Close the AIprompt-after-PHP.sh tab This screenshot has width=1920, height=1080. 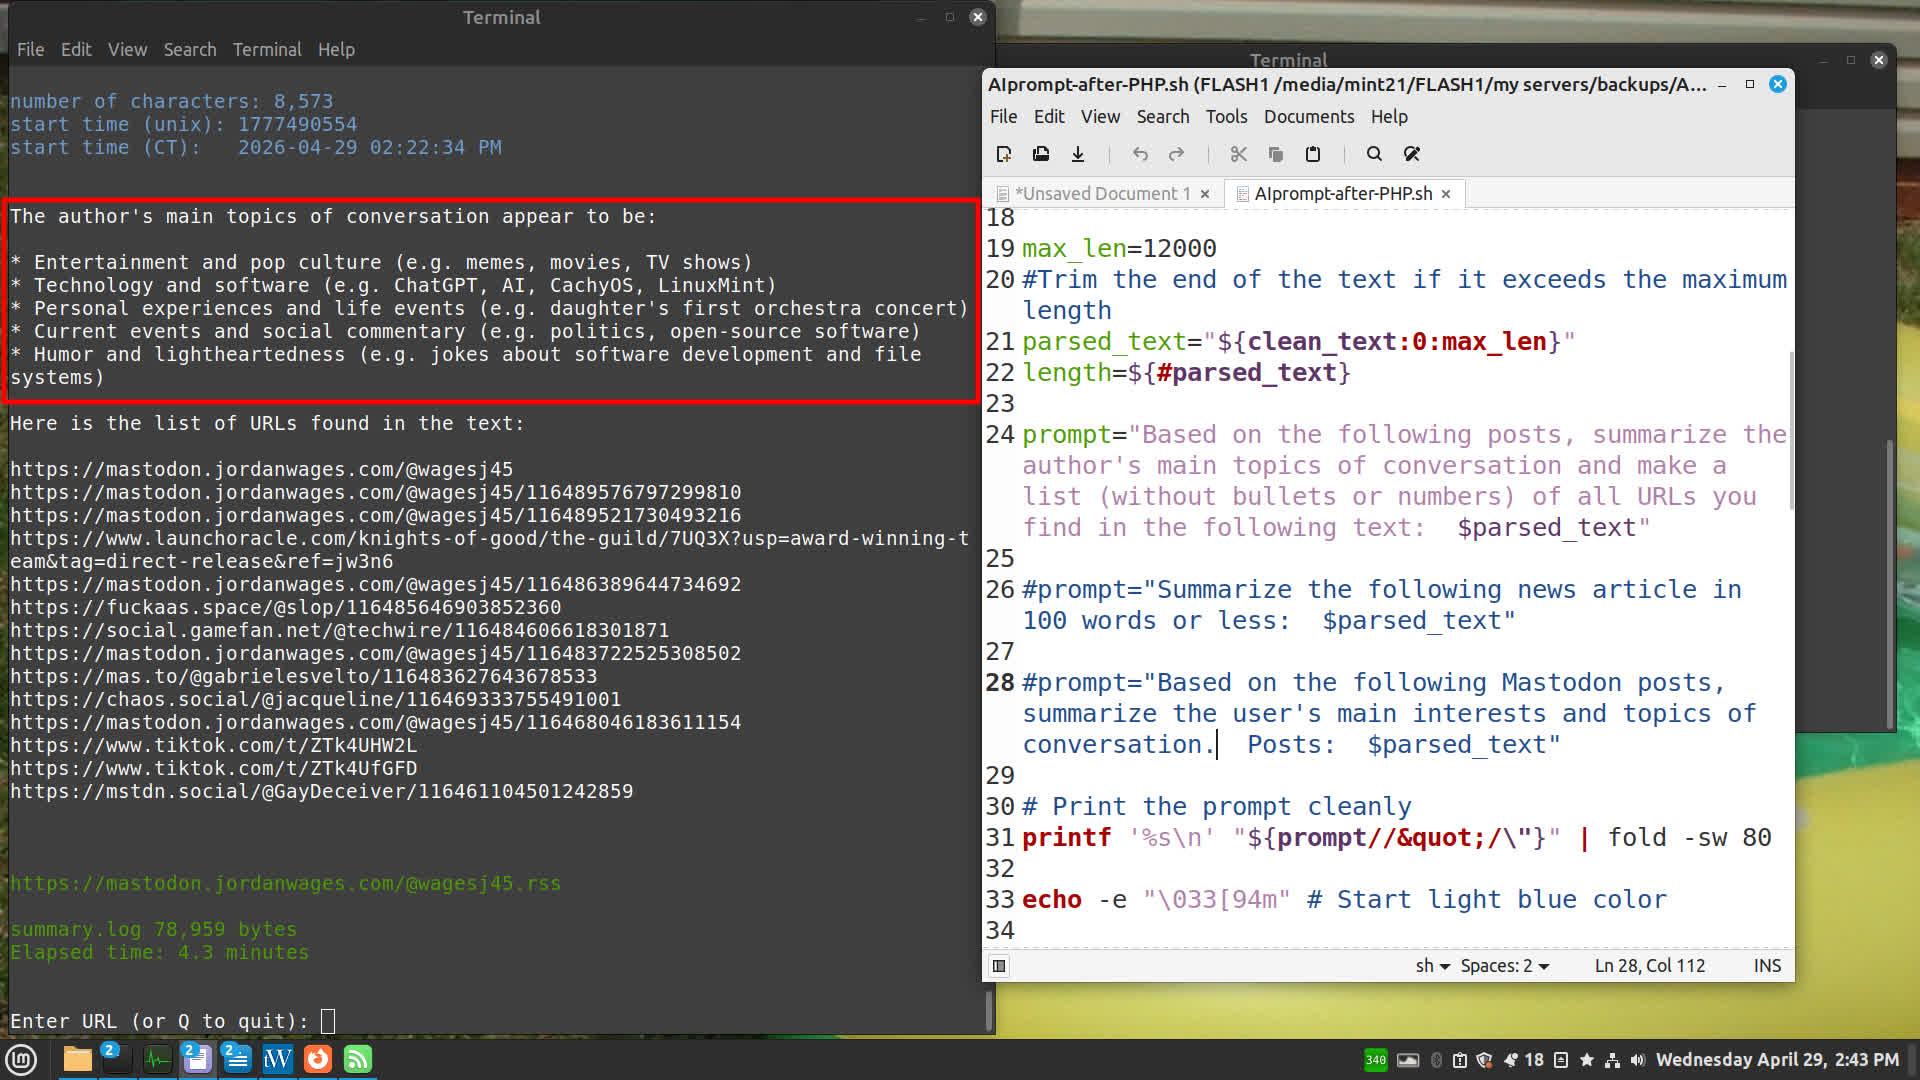(x=1446, y=194)
